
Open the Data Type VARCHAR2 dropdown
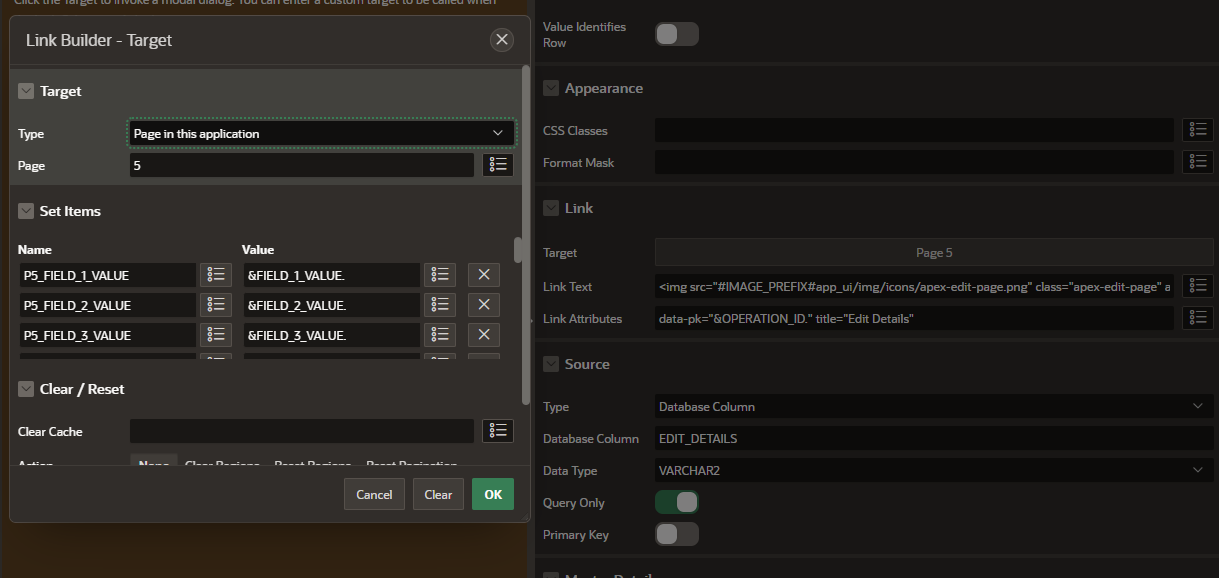click(933, 470)
